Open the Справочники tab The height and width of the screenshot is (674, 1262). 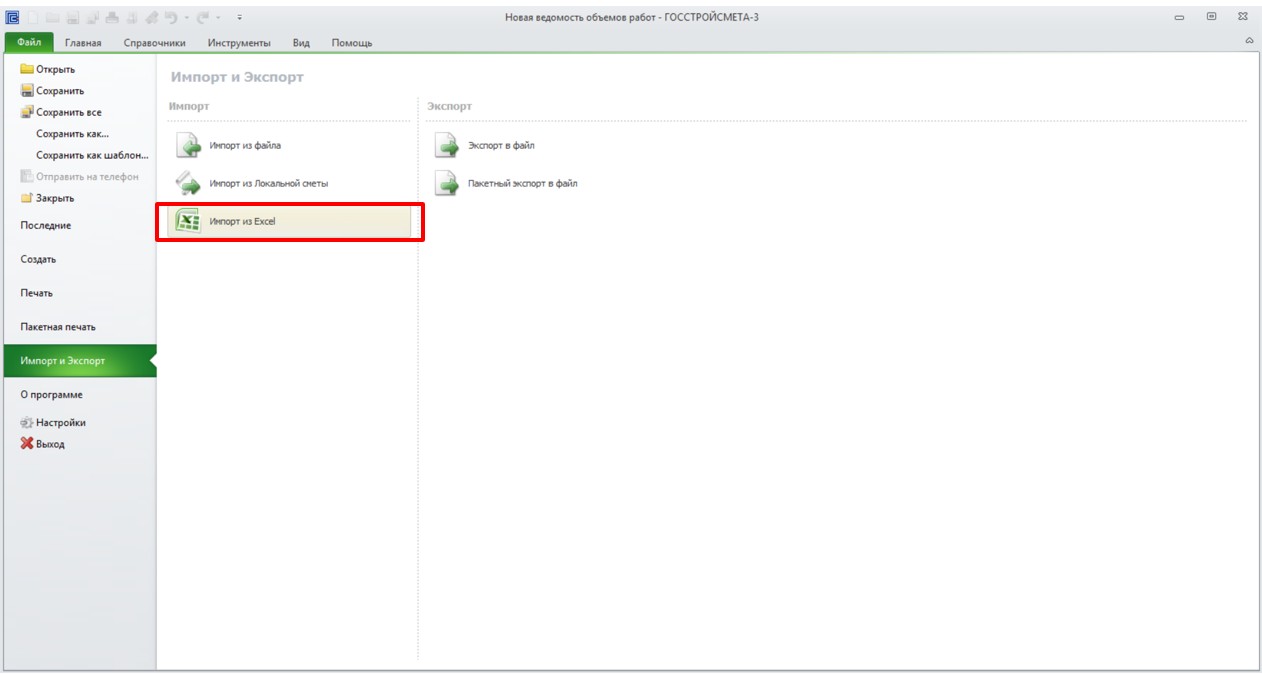(x=155, y=43)
